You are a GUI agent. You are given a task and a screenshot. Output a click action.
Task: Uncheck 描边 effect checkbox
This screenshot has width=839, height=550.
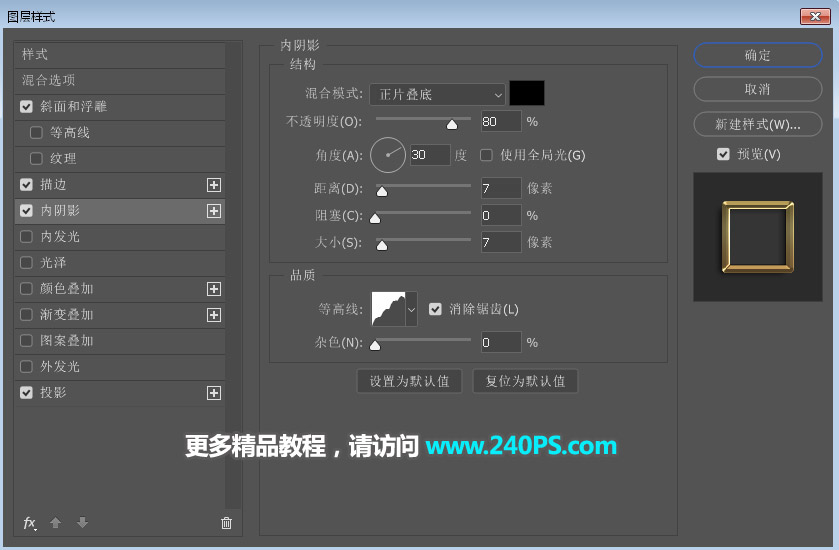(x=26, y=185)
